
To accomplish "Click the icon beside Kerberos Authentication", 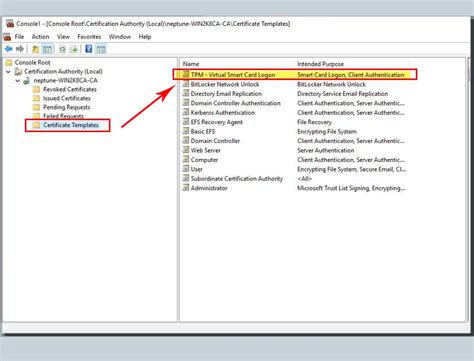I will 186,112.
